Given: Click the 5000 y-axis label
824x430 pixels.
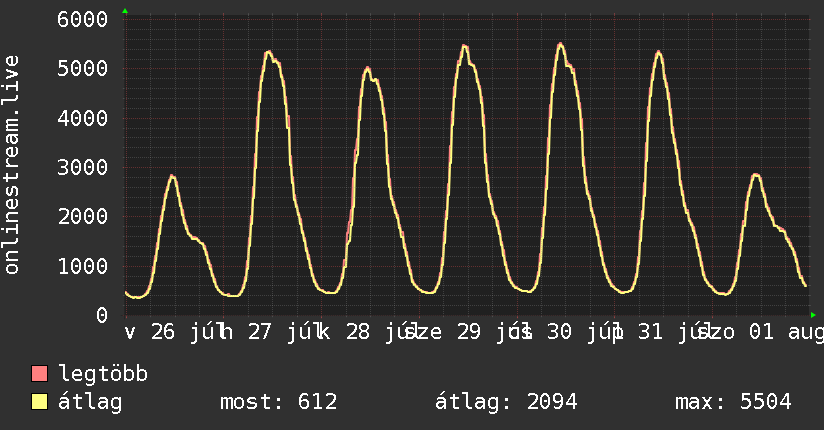Looking at the screenshot, I should 83,68.
